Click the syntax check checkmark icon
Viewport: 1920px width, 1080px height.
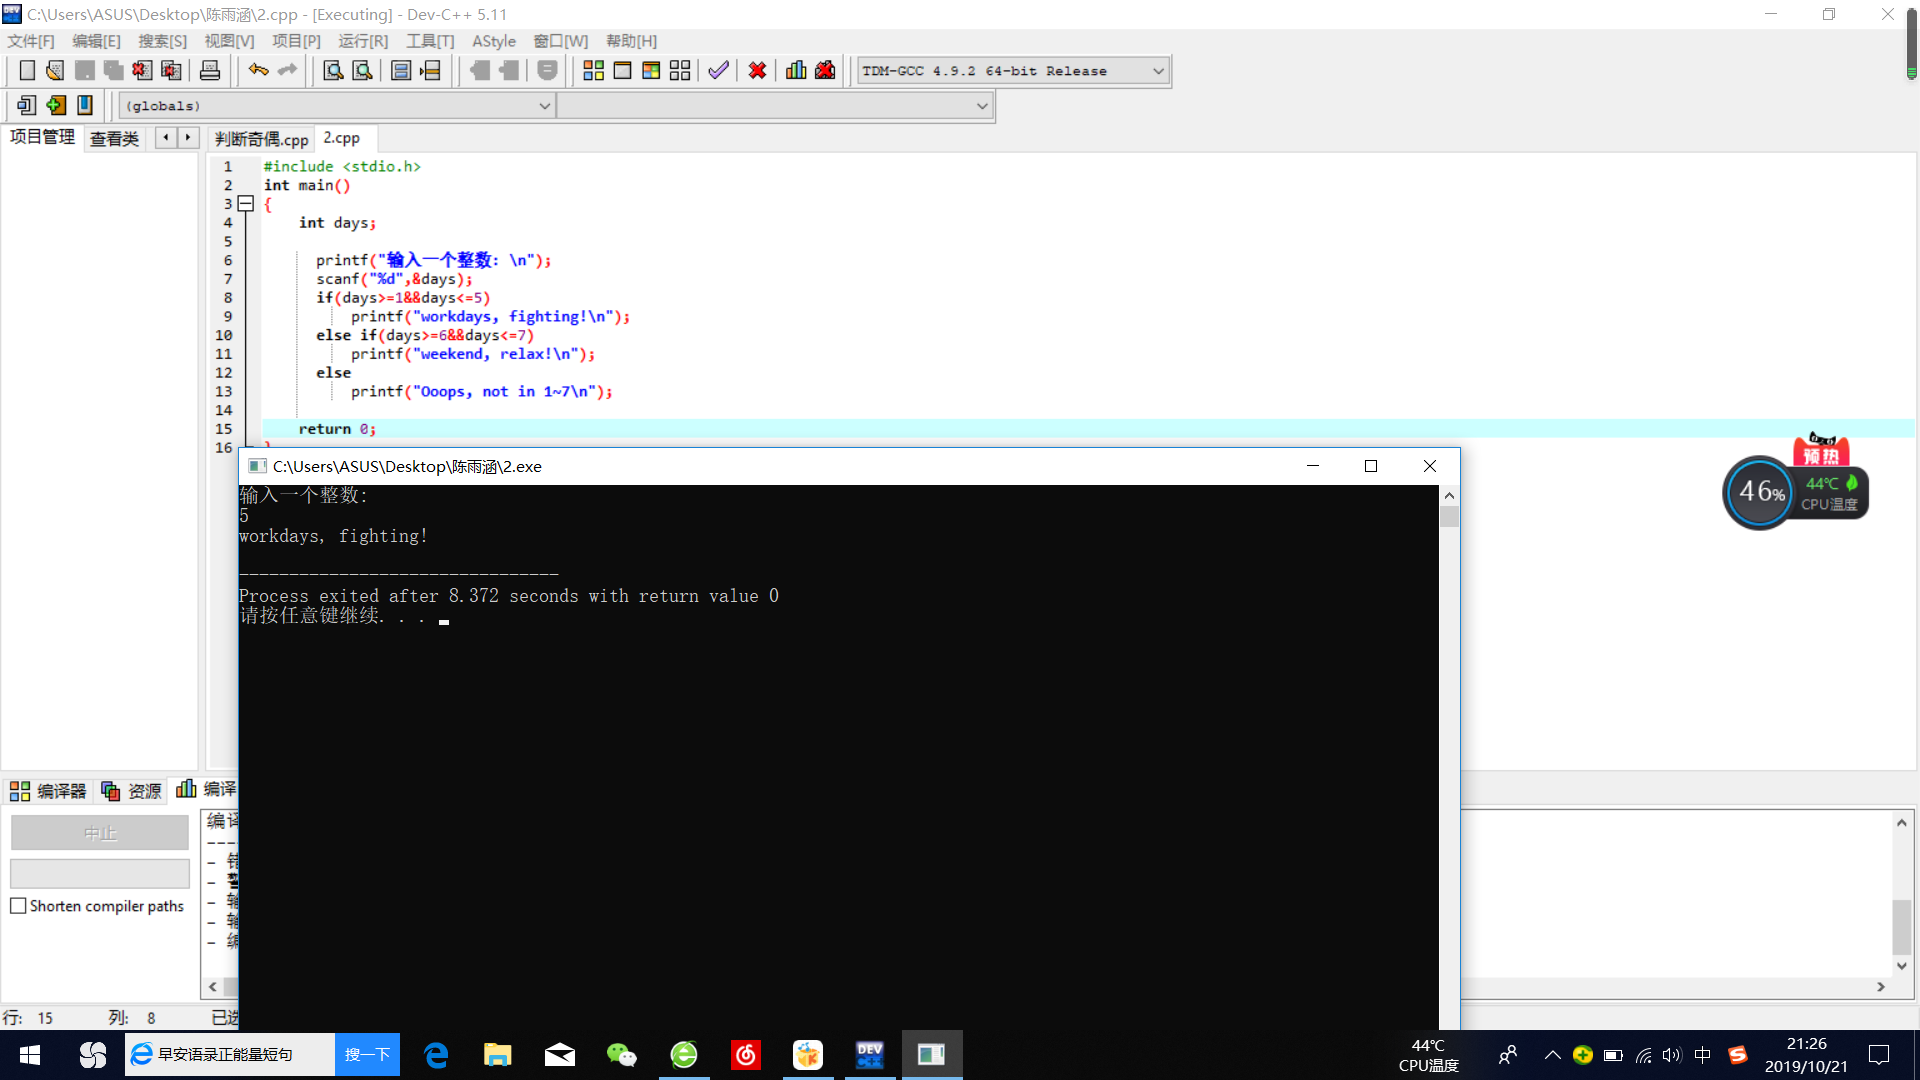[x=718, y=70]
